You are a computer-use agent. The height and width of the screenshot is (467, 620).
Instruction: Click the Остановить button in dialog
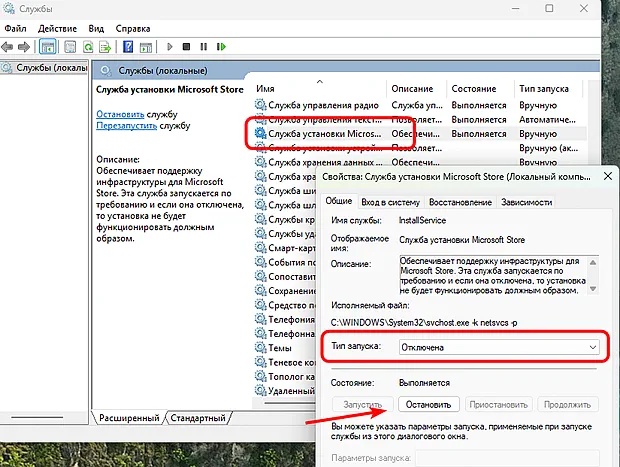click(429, 405)
